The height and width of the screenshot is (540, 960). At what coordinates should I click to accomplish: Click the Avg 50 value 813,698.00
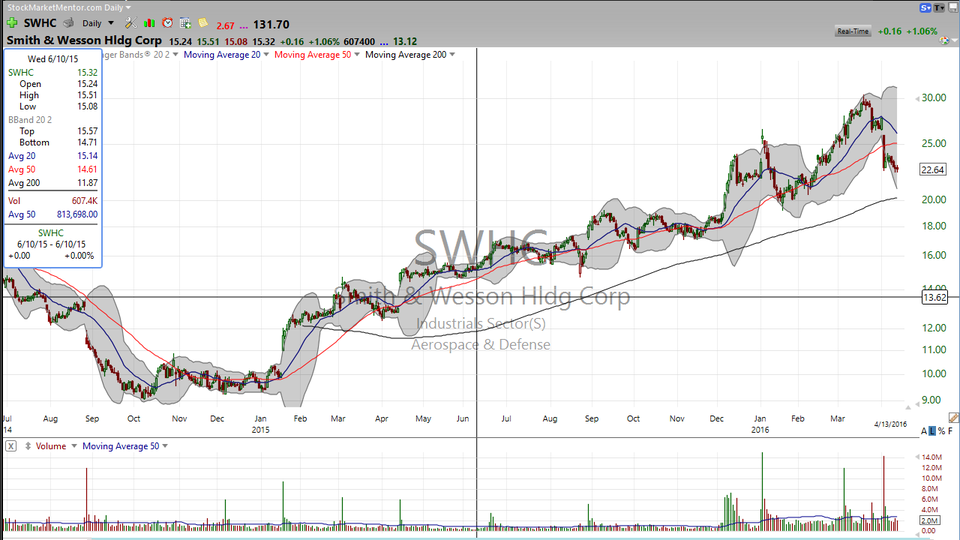(77, 215)
